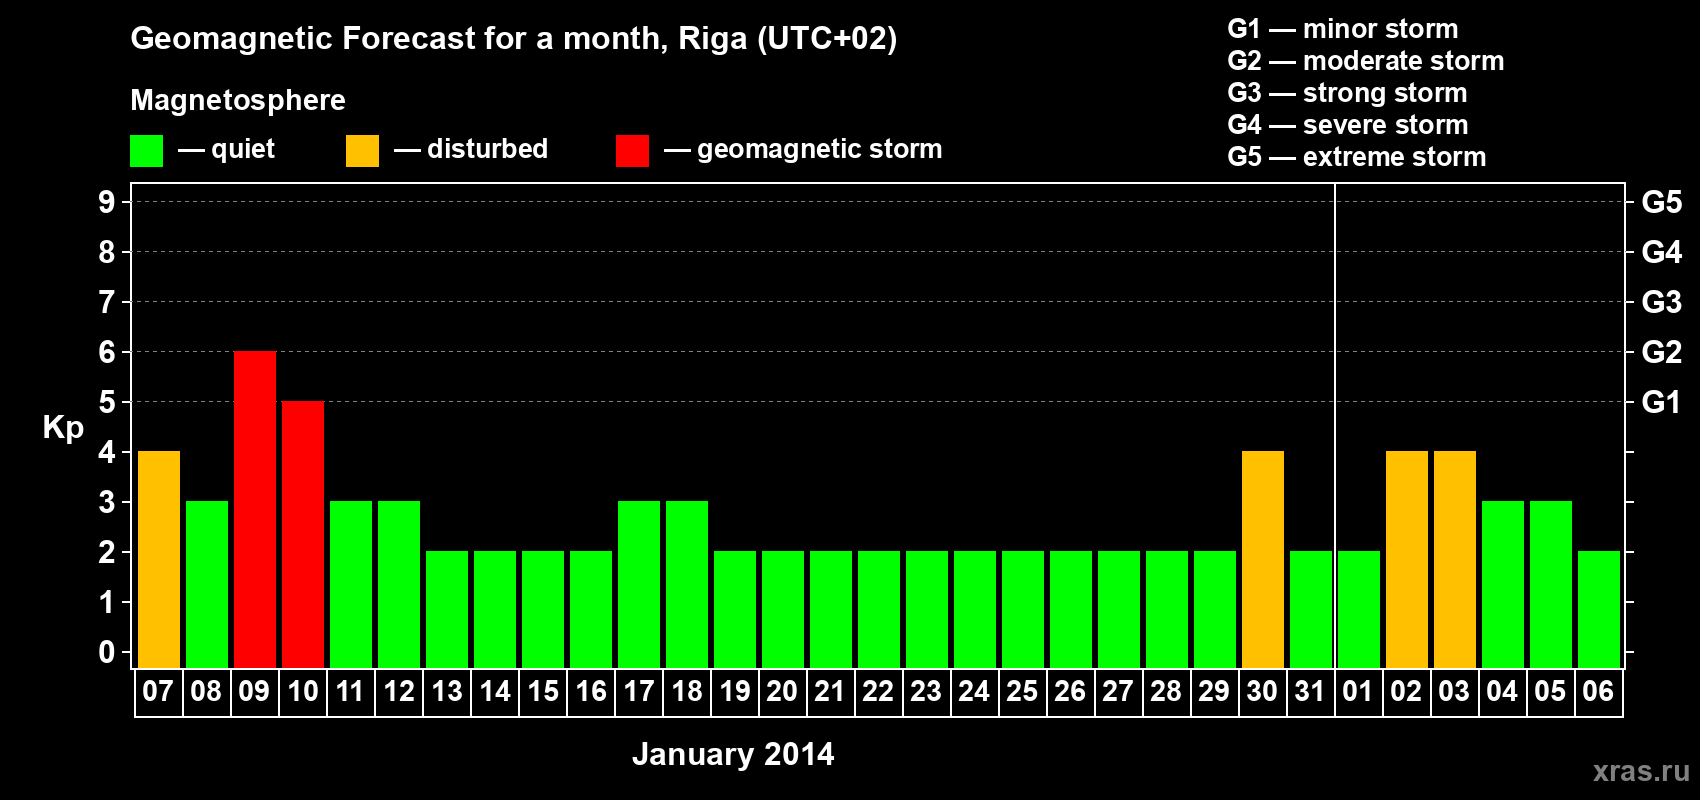Click the January 2014 month label
This screenshot has width=1700, height=800.
click(x=733, y=754)
